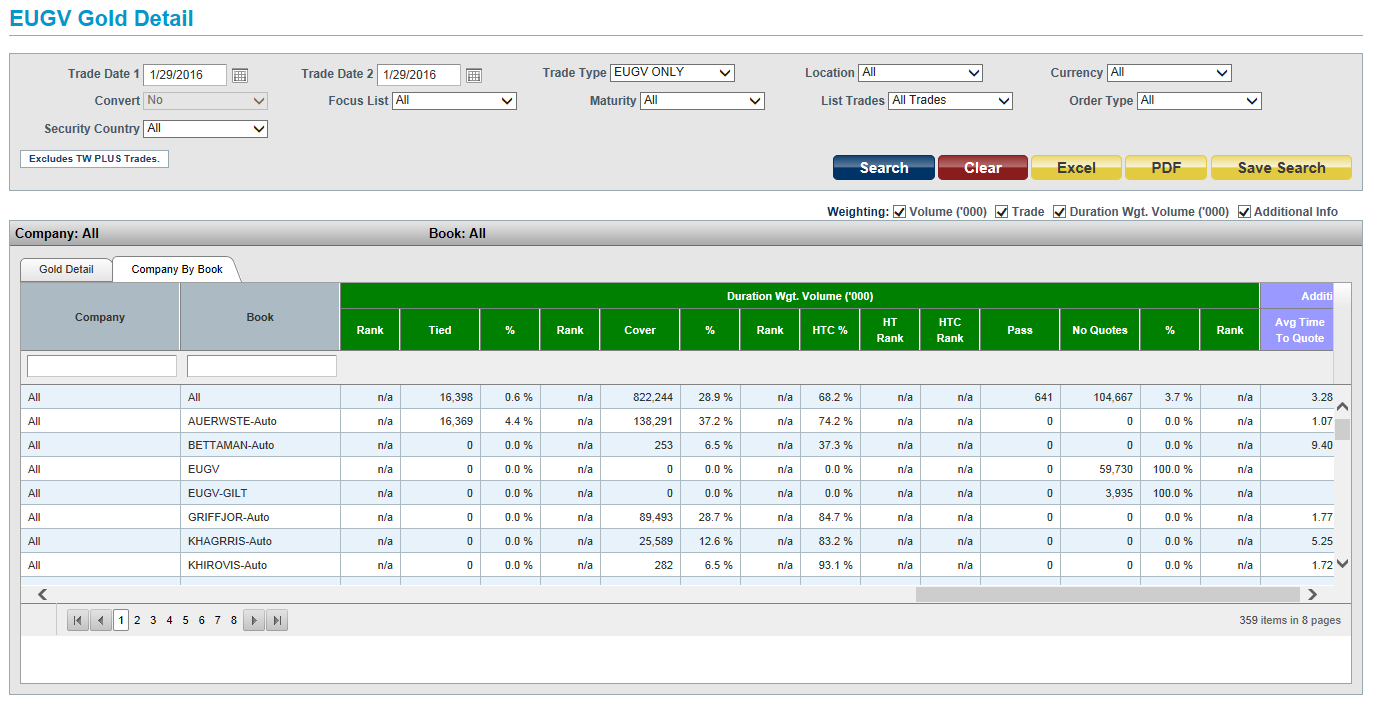Click the red Clear button

click(x=983, y=168)
